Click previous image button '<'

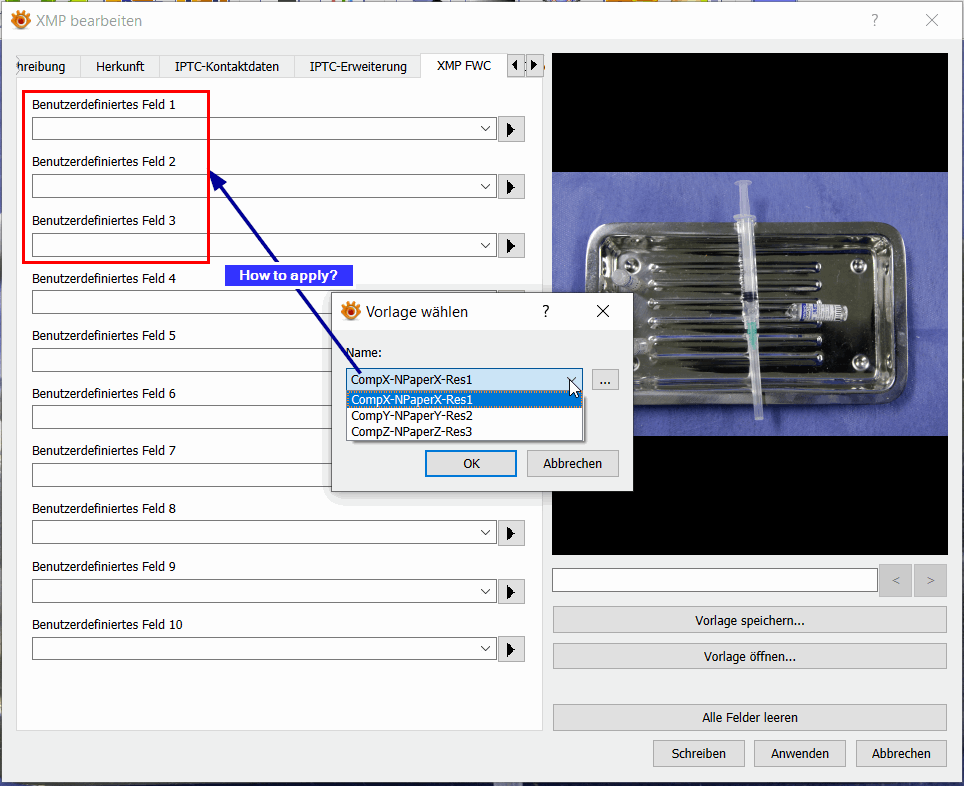click(896, 581)
